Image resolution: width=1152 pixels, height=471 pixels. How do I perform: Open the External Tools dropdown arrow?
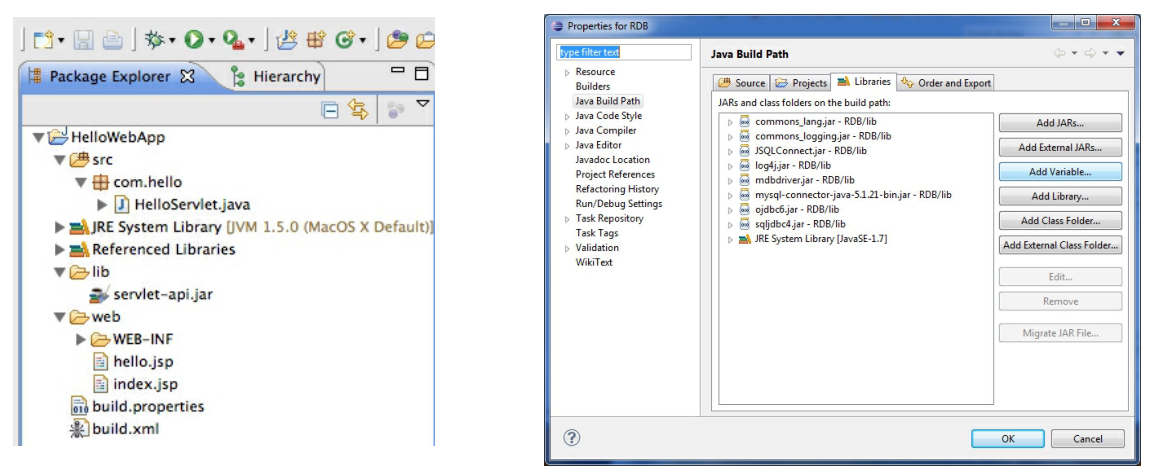(x=251, y=40)
